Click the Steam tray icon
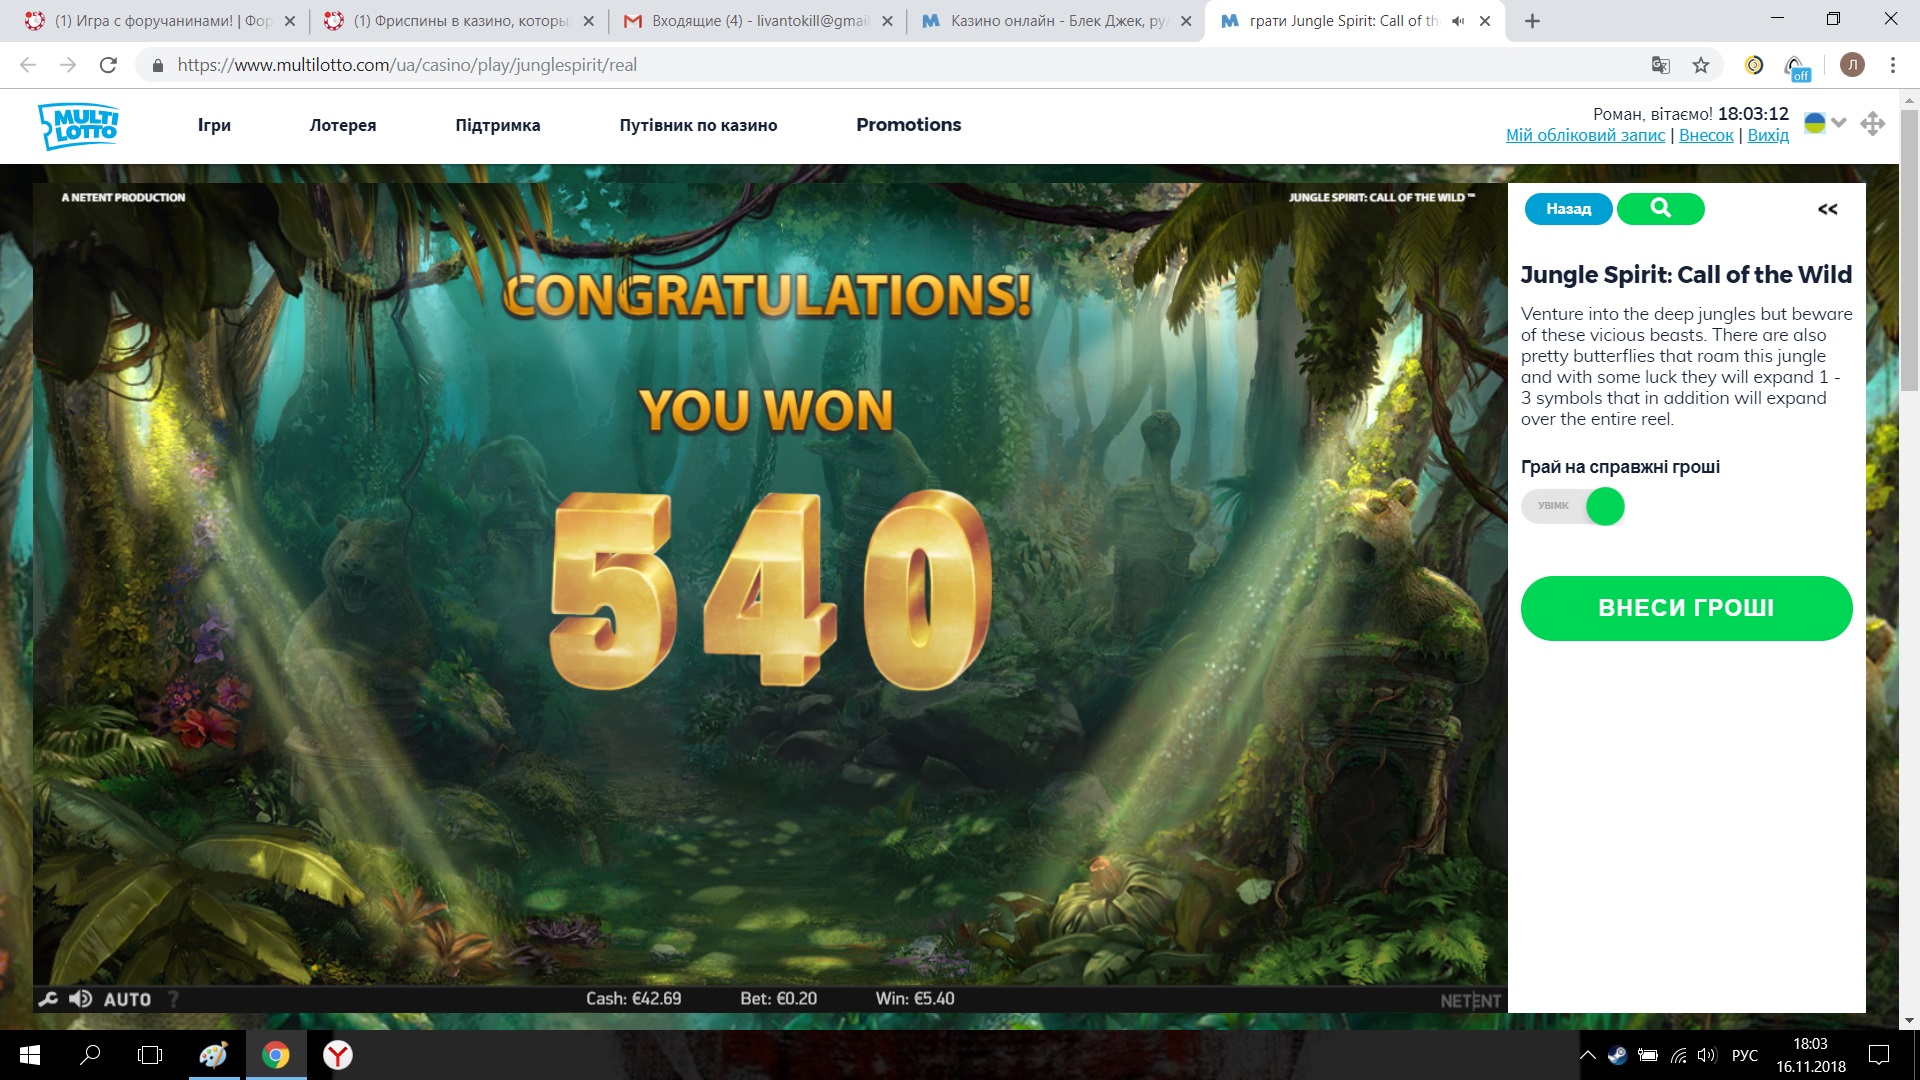The image size is (1920, 1080). pos(1617,1055)
